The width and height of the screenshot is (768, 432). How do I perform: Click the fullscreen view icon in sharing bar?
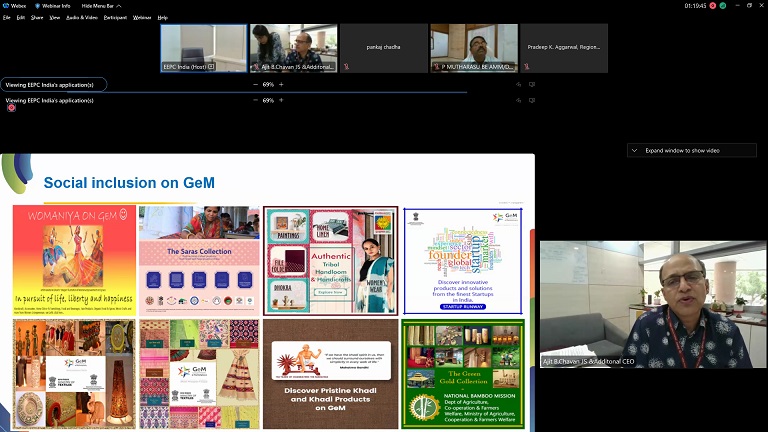click(x=532, y=85)
